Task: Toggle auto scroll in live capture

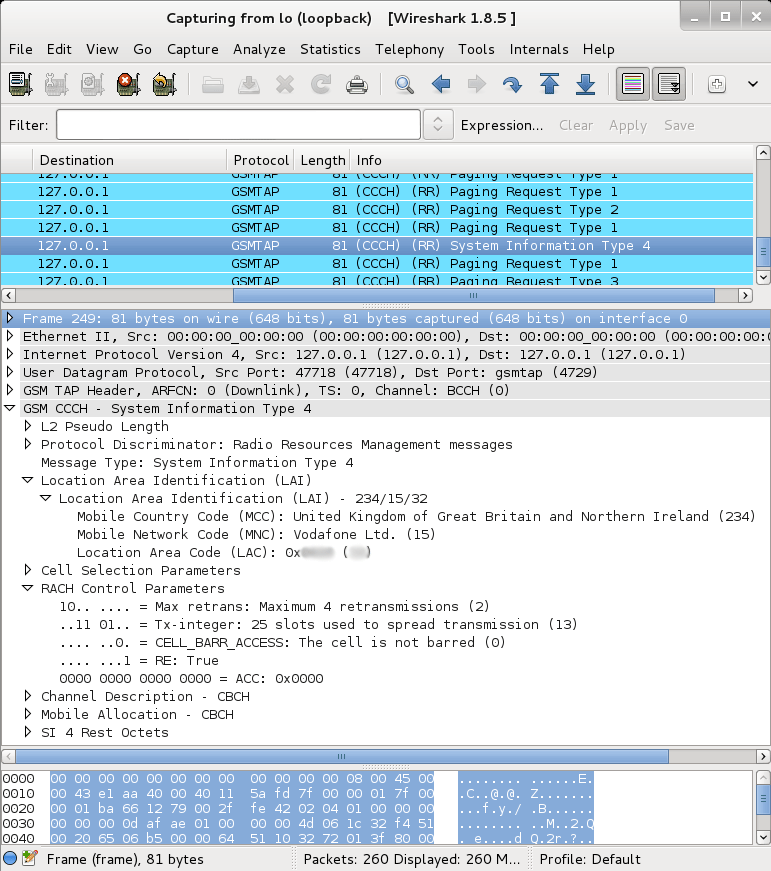Action: (669, 84)
